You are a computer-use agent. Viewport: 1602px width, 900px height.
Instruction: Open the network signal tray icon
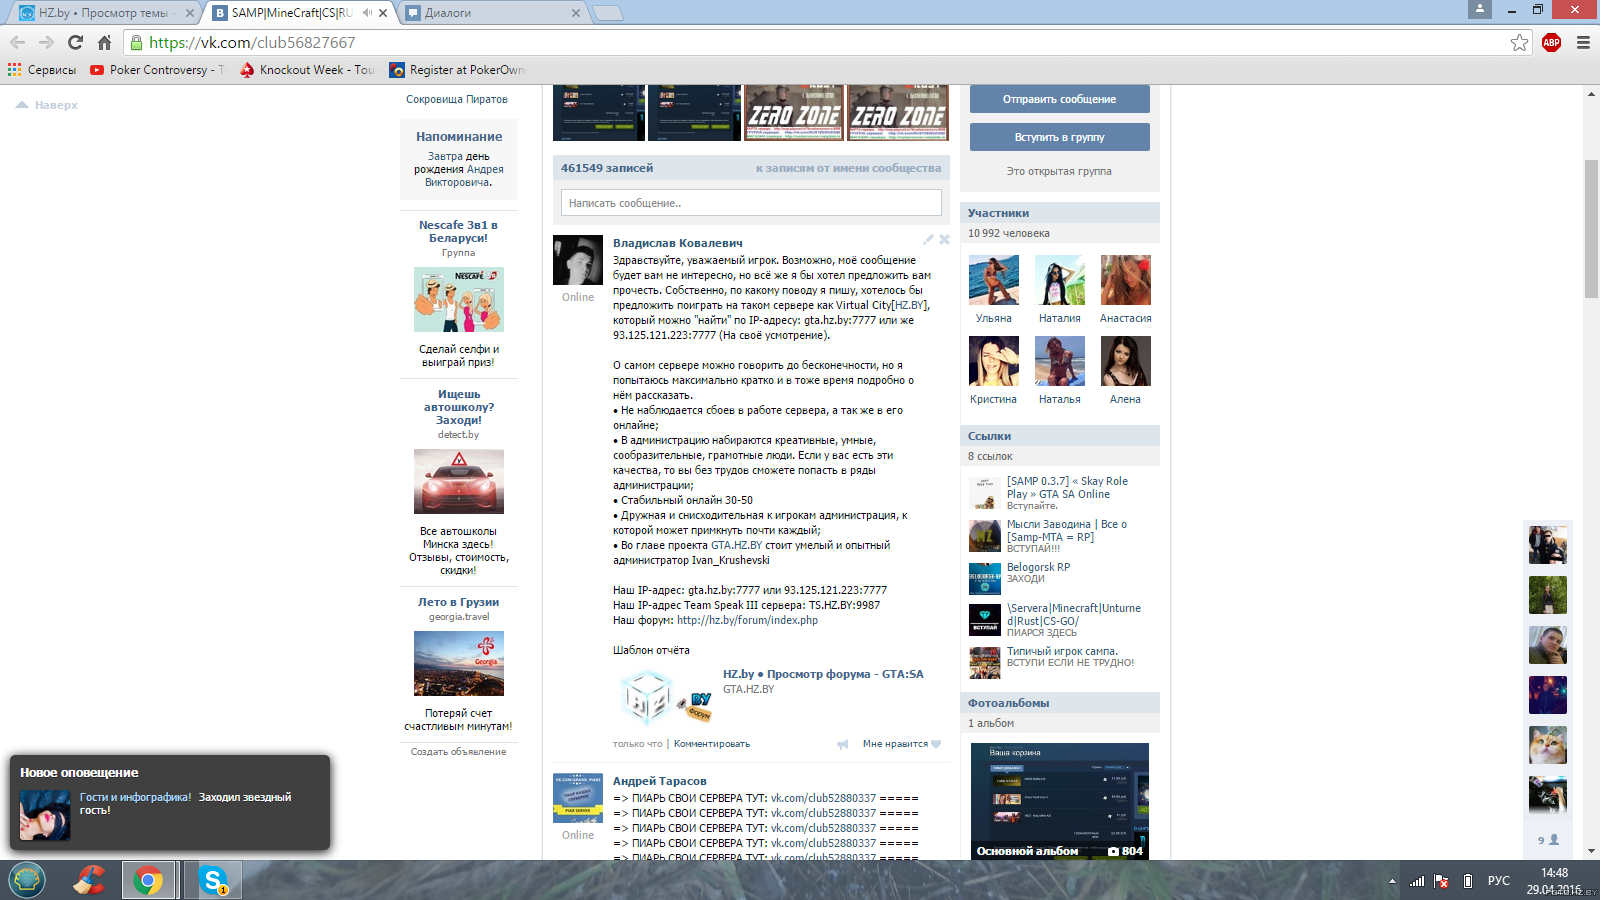pyautogui.click(x=1416, y=881)
